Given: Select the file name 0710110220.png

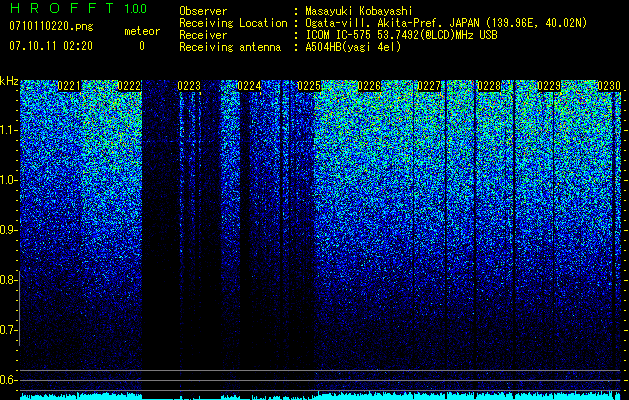Looking at the screenshot, I should (51, 27).
